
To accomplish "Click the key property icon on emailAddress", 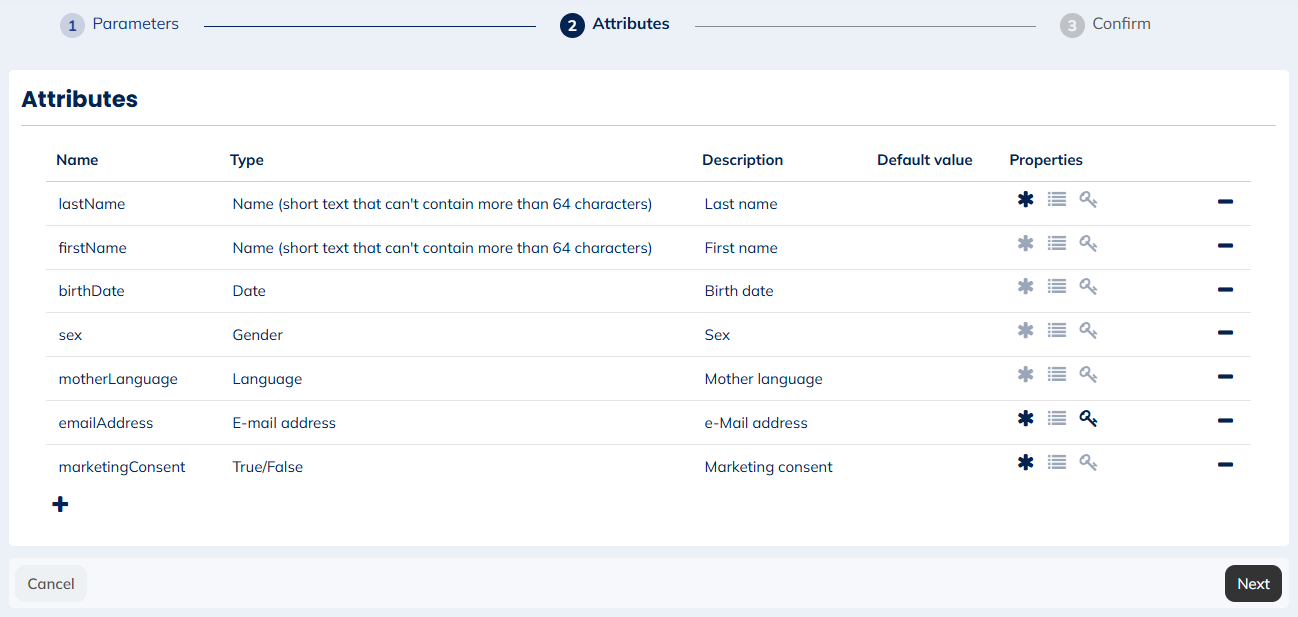I will pyautogui.click(x=1088, y=418).
